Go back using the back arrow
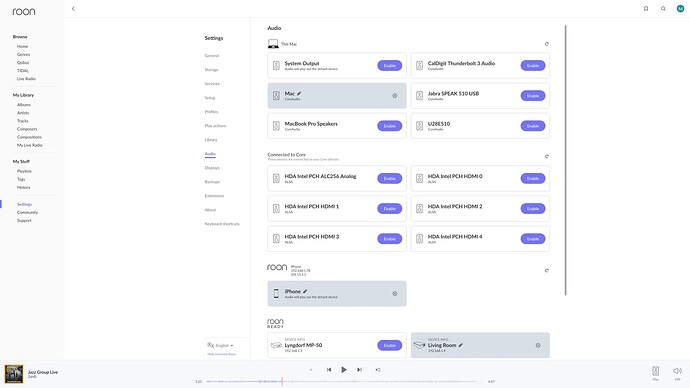Image resolution: width=690 pixels, height=388 pixels. [73, 9]
